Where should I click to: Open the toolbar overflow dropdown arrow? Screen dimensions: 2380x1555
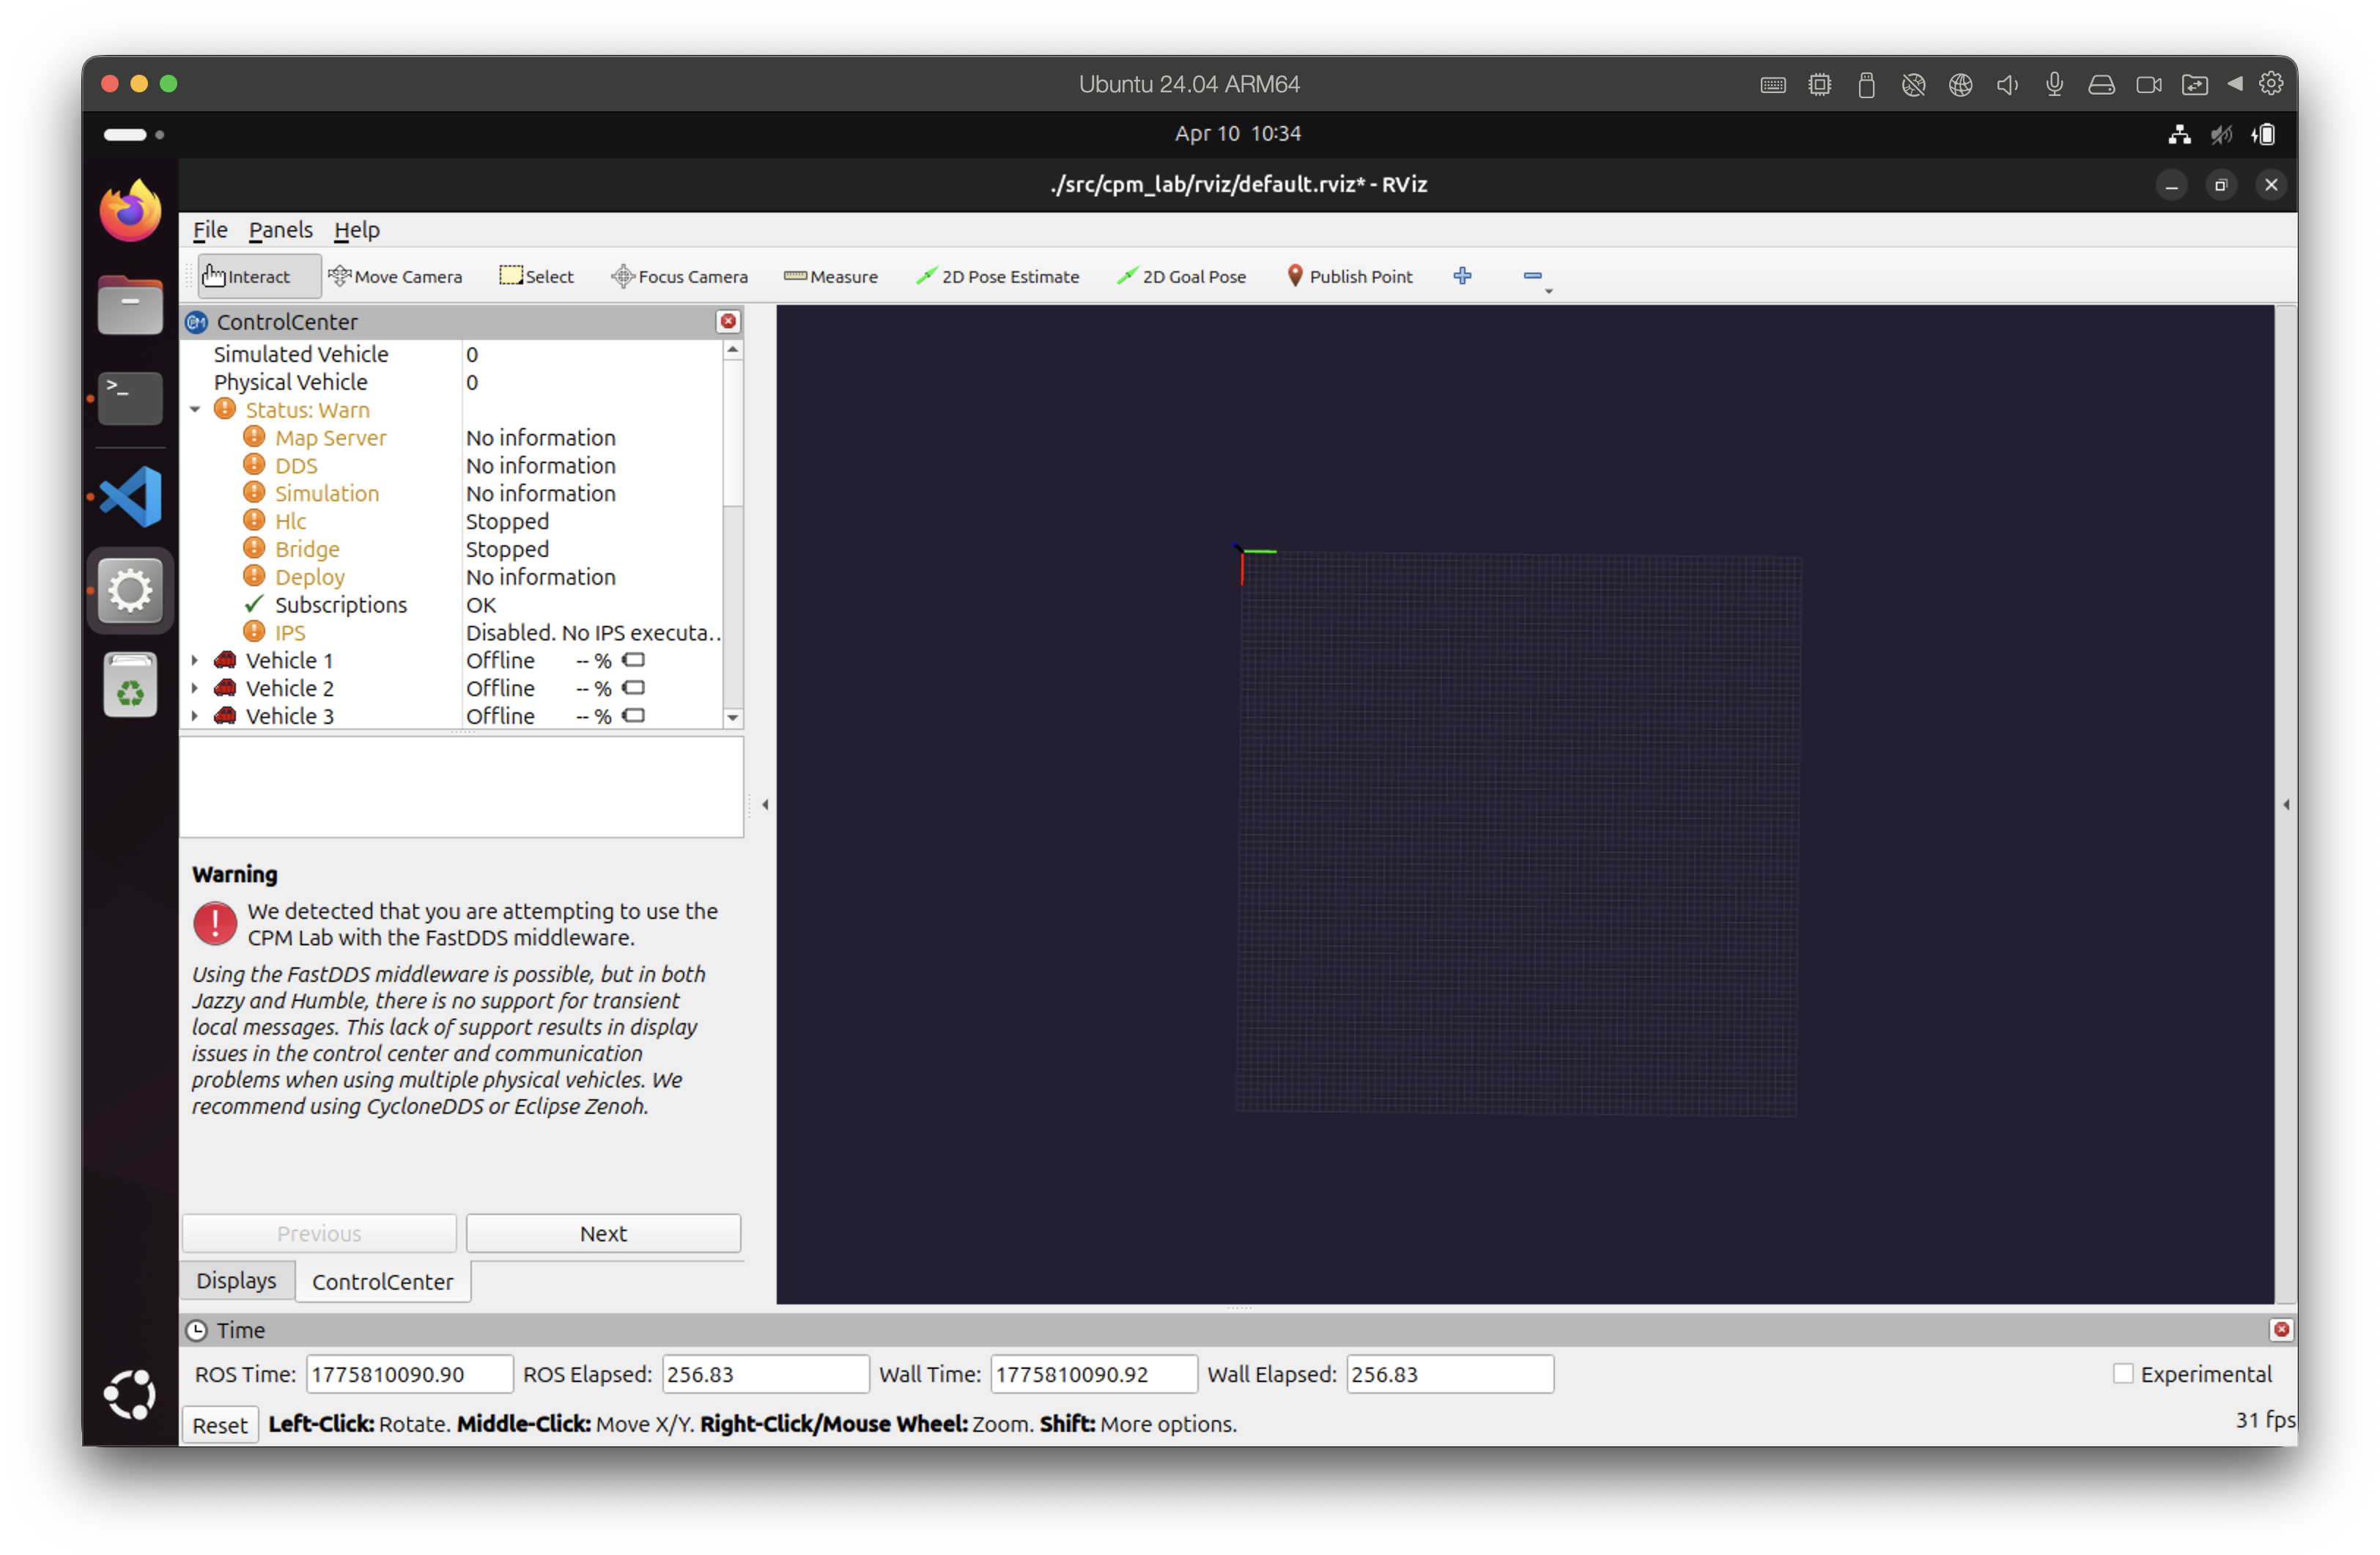pos(1549,291)
